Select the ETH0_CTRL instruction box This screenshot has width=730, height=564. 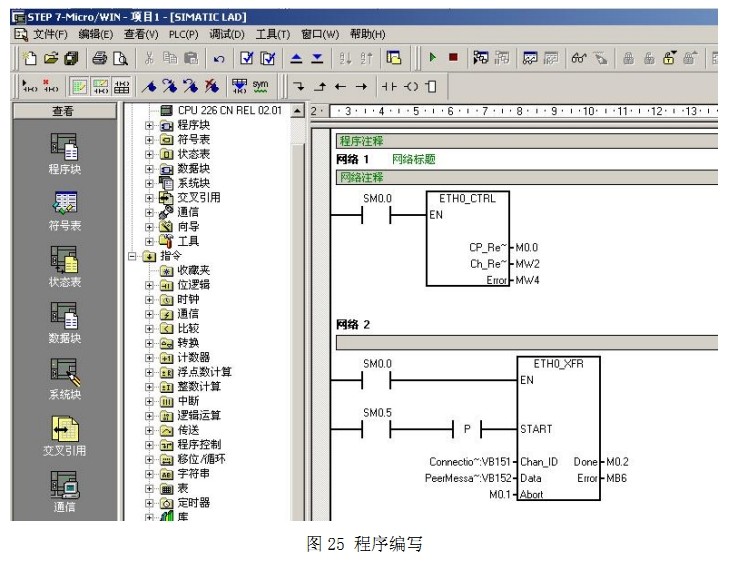coord(467,238)
